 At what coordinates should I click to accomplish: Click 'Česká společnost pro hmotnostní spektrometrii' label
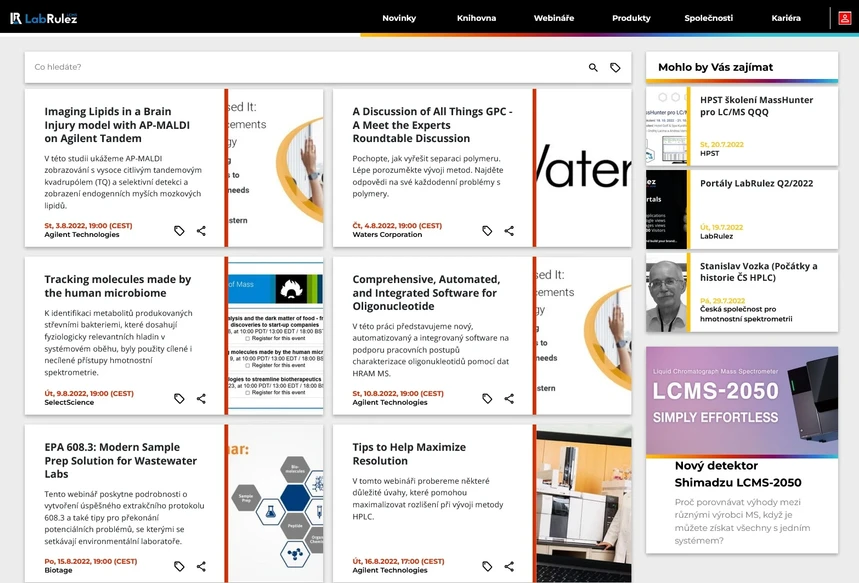coord(746,314)
